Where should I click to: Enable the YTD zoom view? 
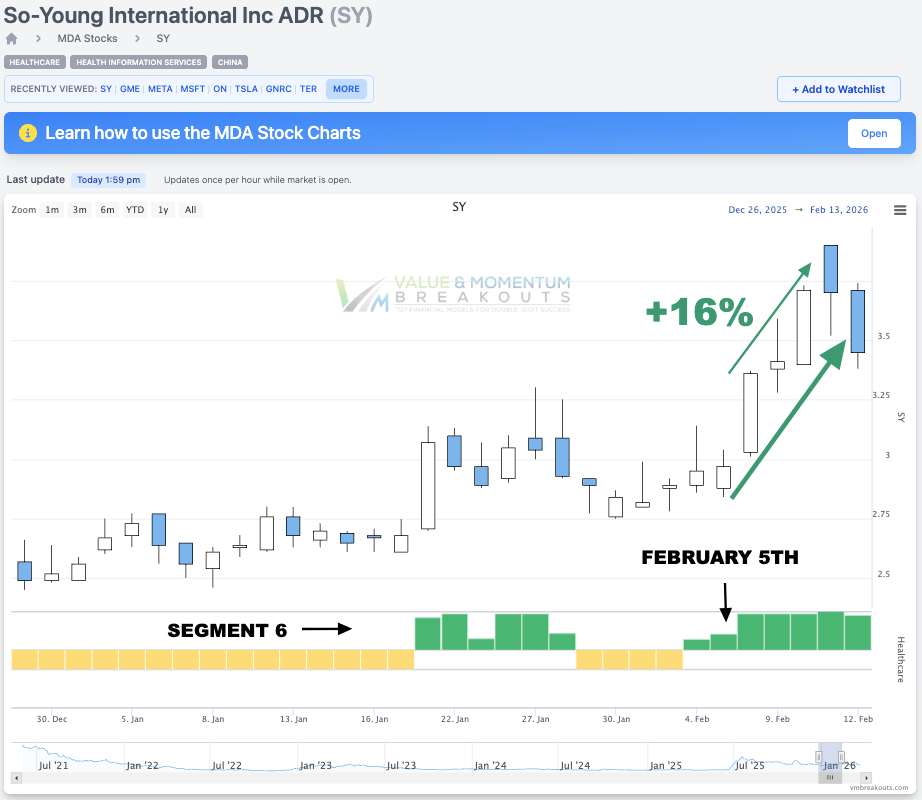134,210
